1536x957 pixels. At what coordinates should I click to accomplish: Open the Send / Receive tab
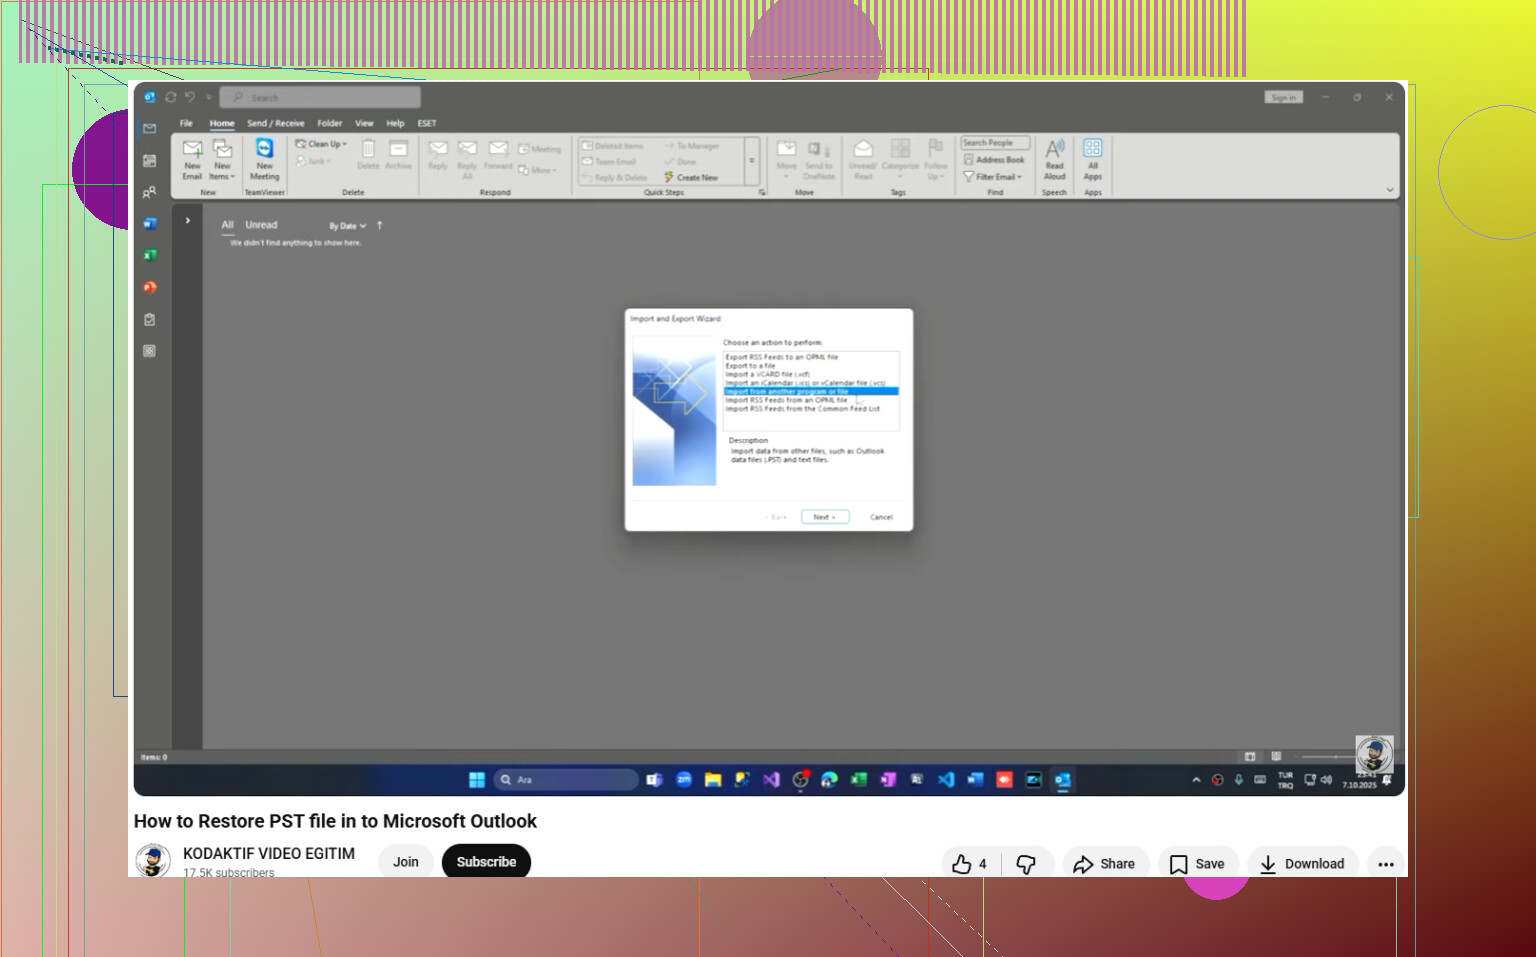[x=276, y=123]
